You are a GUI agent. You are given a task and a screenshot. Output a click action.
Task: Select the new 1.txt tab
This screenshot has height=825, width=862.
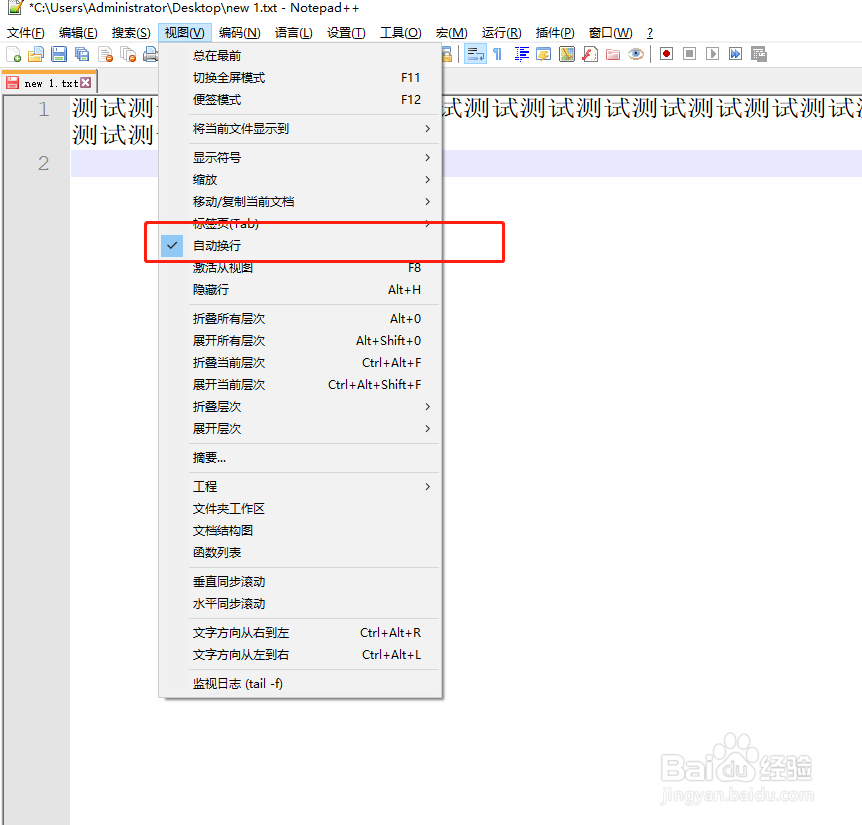tap(47, 82)
